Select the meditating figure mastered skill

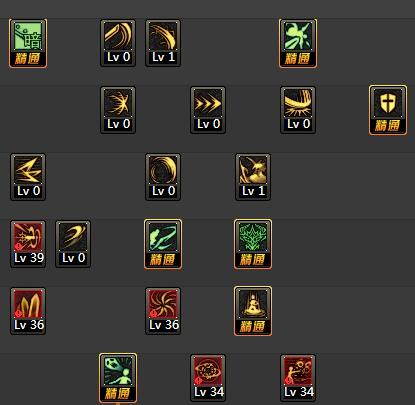[253, 311]
